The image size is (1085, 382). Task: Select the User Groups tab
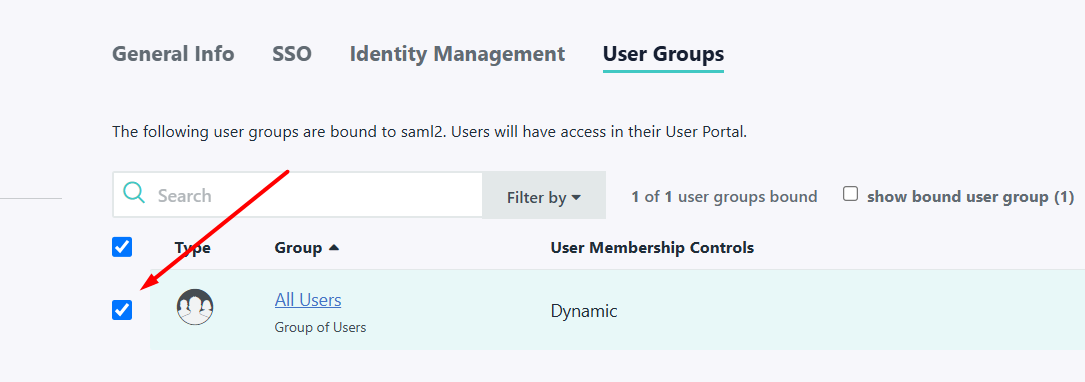pyautogui.click(x=663, y=54)
